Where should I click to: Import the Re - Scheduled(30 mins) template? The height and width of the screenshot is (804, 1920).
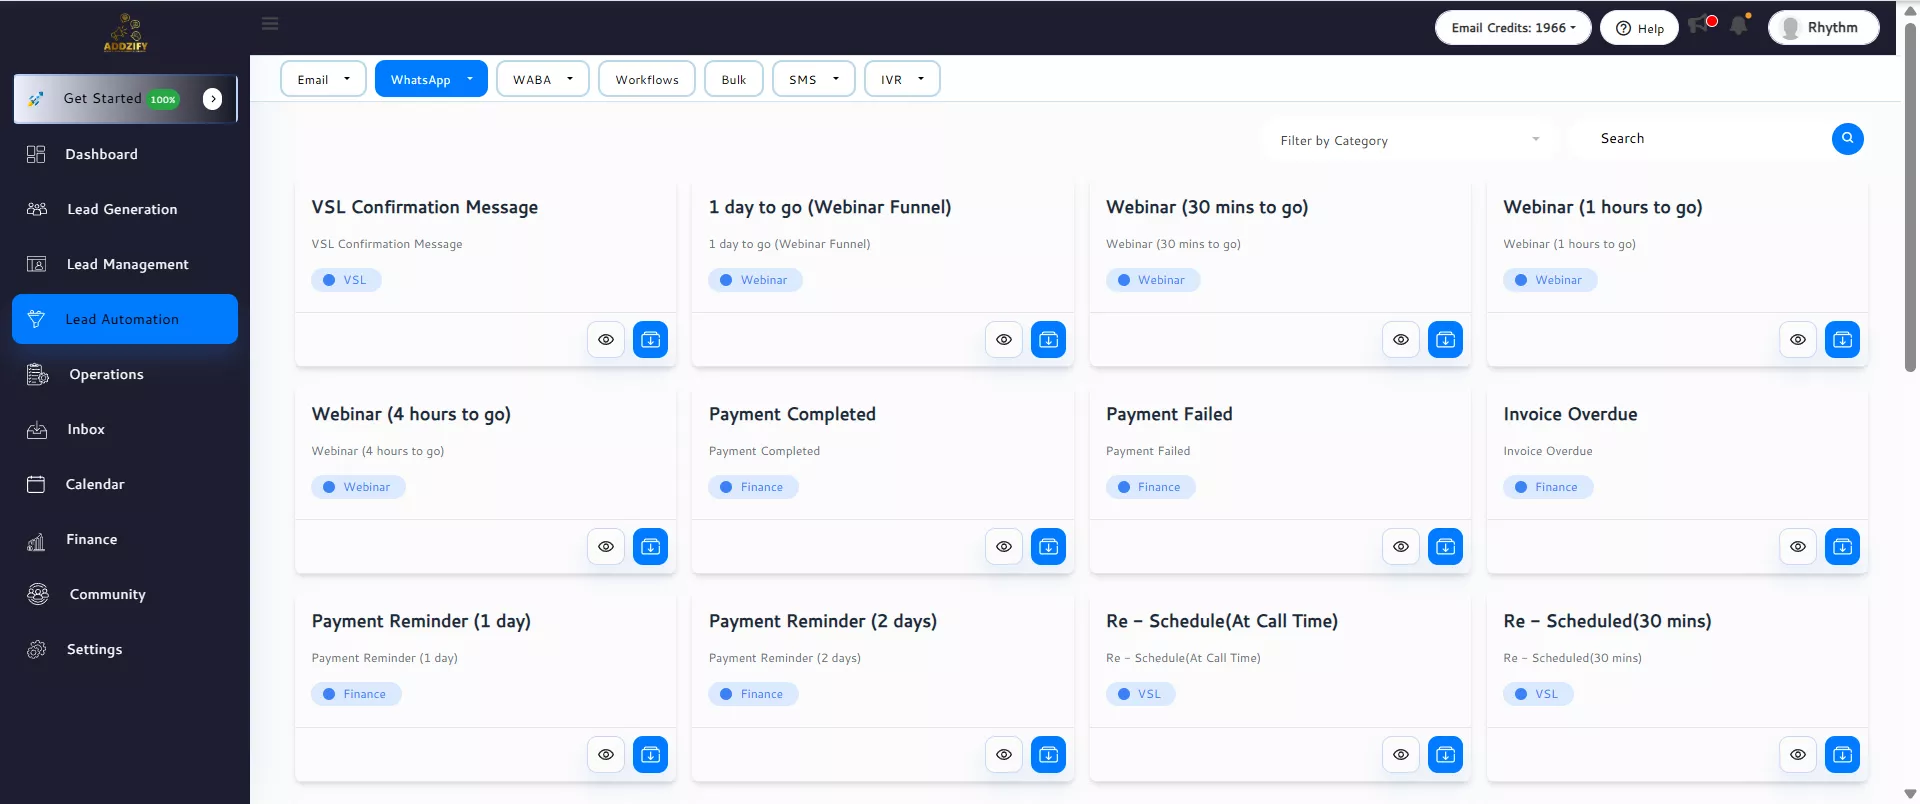(1842, 755)
